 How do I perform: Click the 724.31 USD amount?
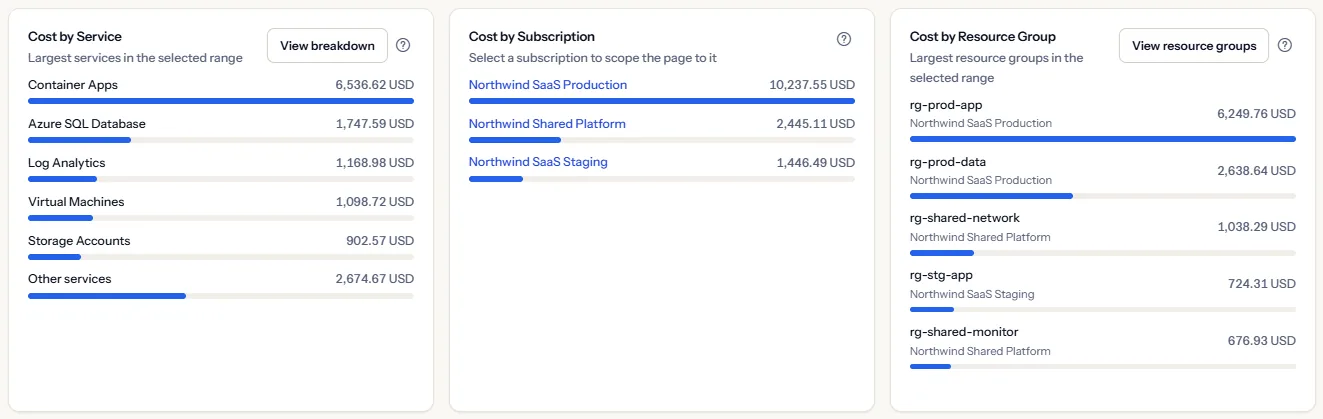pyautogui.click(x=1262, y=284)
